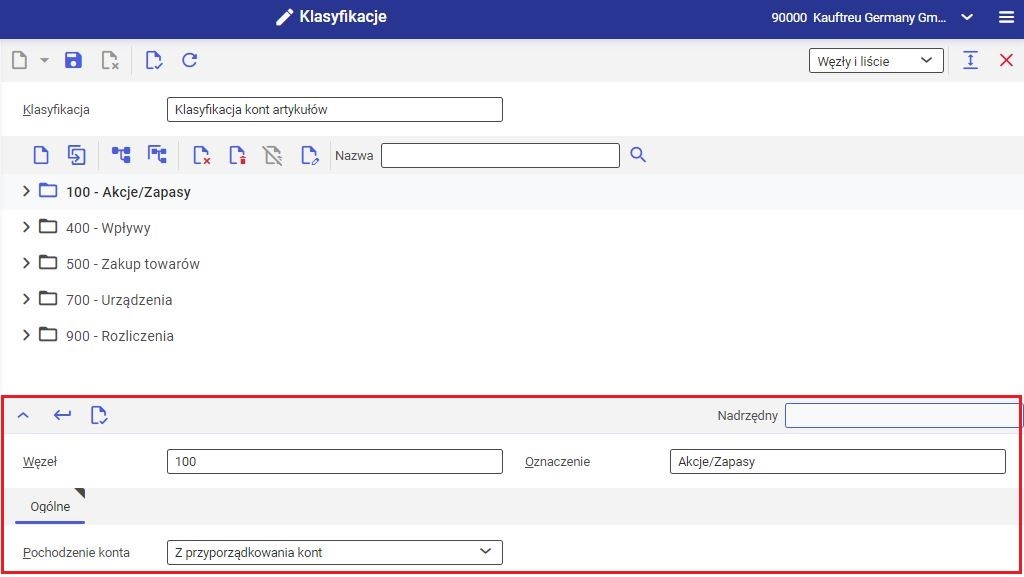
Task: Refresh the Klasyfikacje view
Action: click(189, 61)
